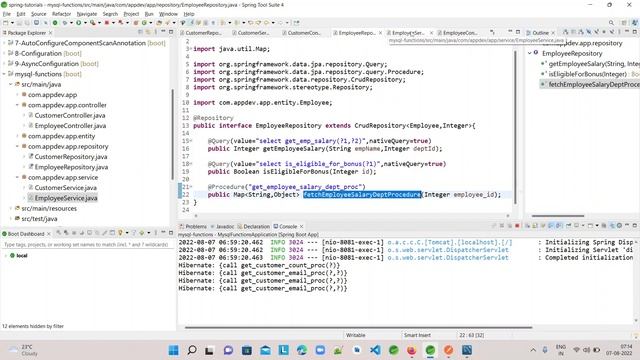The width and height of the screenshot is (640, 360).
Task: Select CustomerService.java in Package Explorer
Action: click(x=65, y=188)
